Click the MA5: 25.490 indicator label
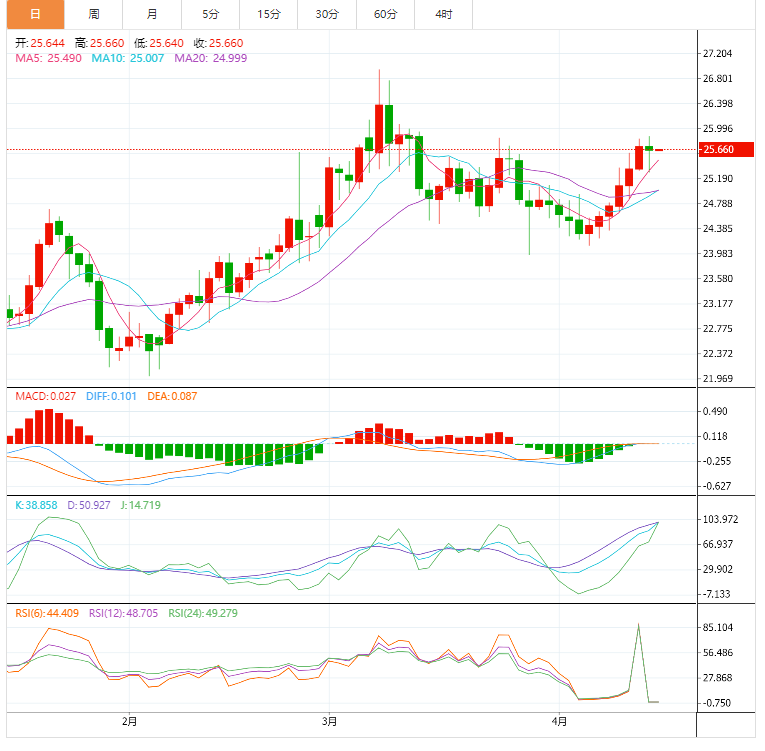765x751 pixels. (48, 58)
